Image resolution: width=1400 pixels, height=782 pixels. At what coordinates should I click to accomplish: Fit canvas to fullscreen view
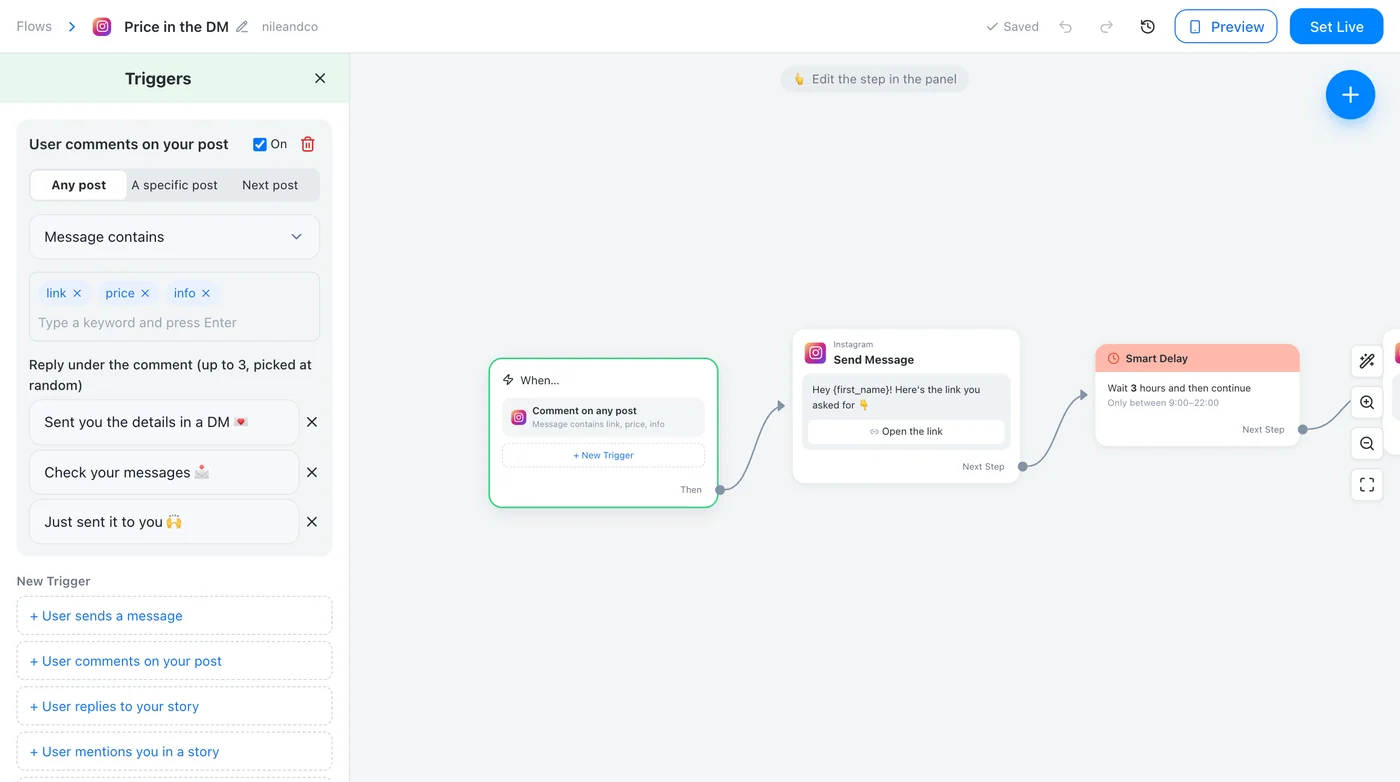point(1367,485)
